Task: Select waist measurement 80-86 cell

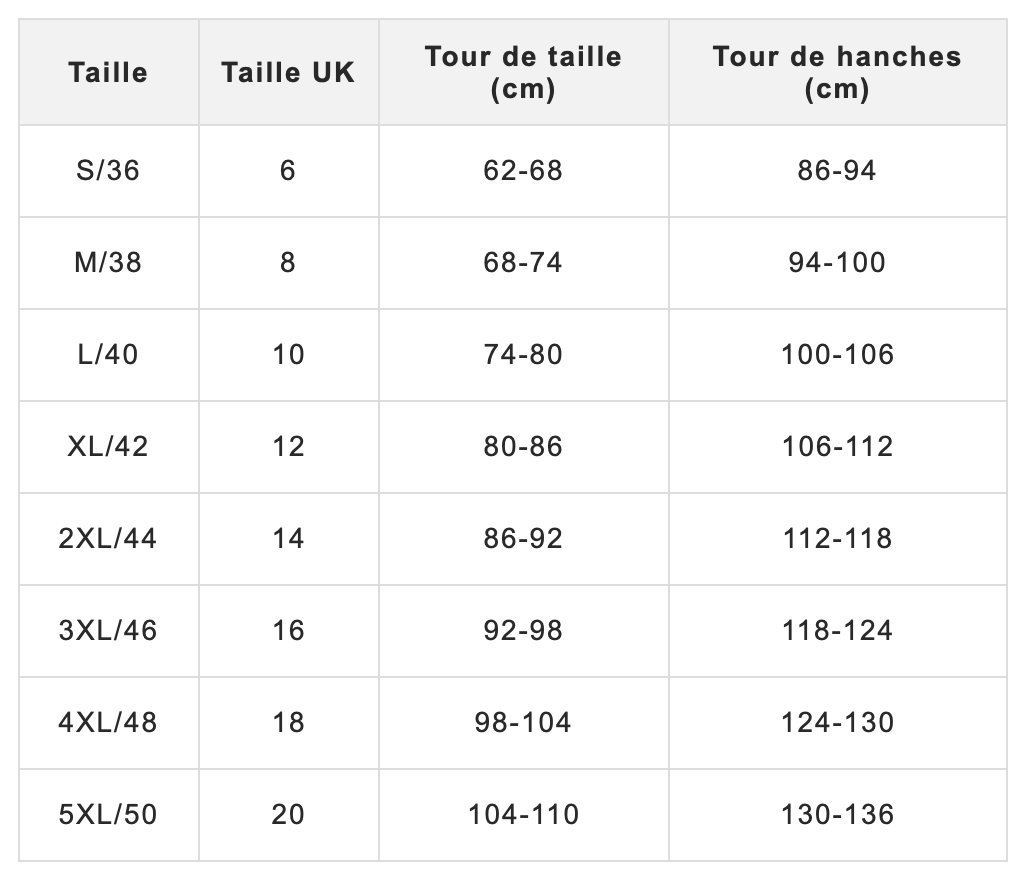Action: click(x=523, y=447)
